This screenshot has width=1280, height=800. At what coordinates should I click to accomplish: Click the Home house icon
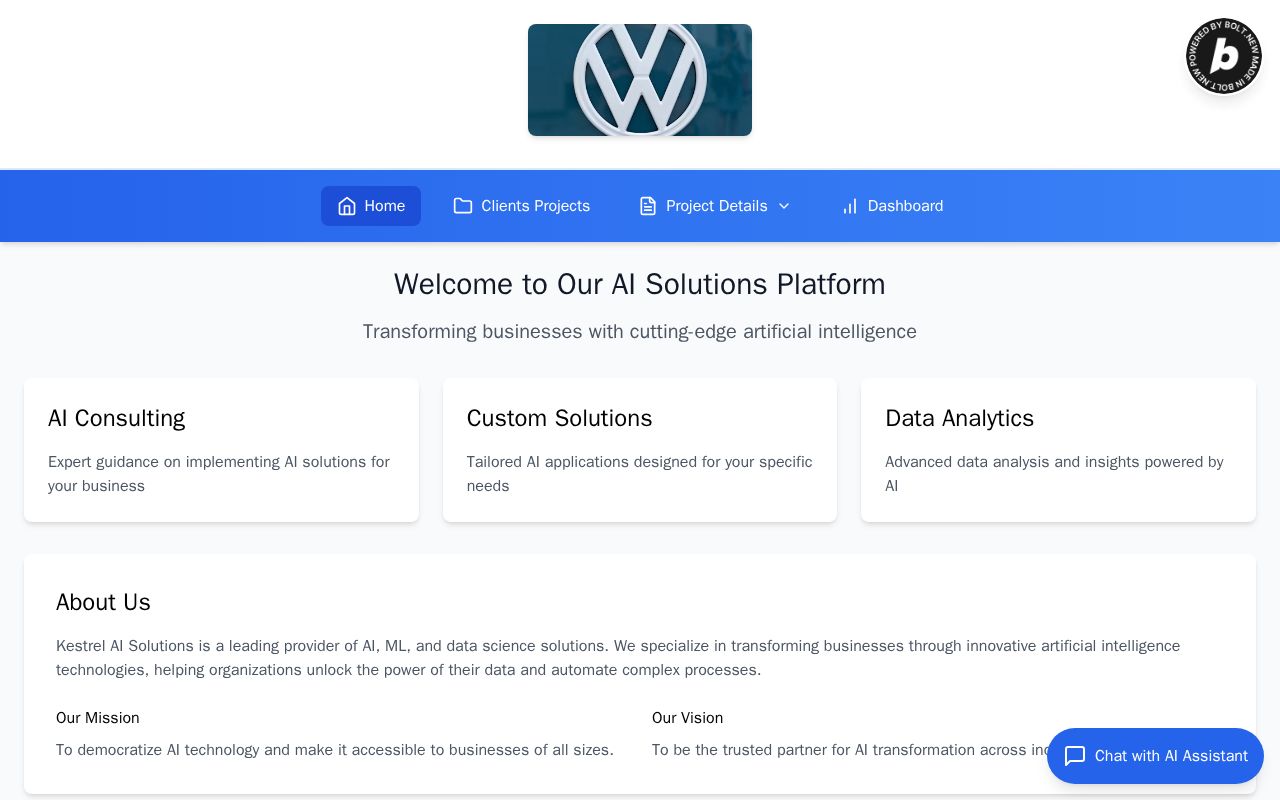pyautogui.click(x=347, y=206)
